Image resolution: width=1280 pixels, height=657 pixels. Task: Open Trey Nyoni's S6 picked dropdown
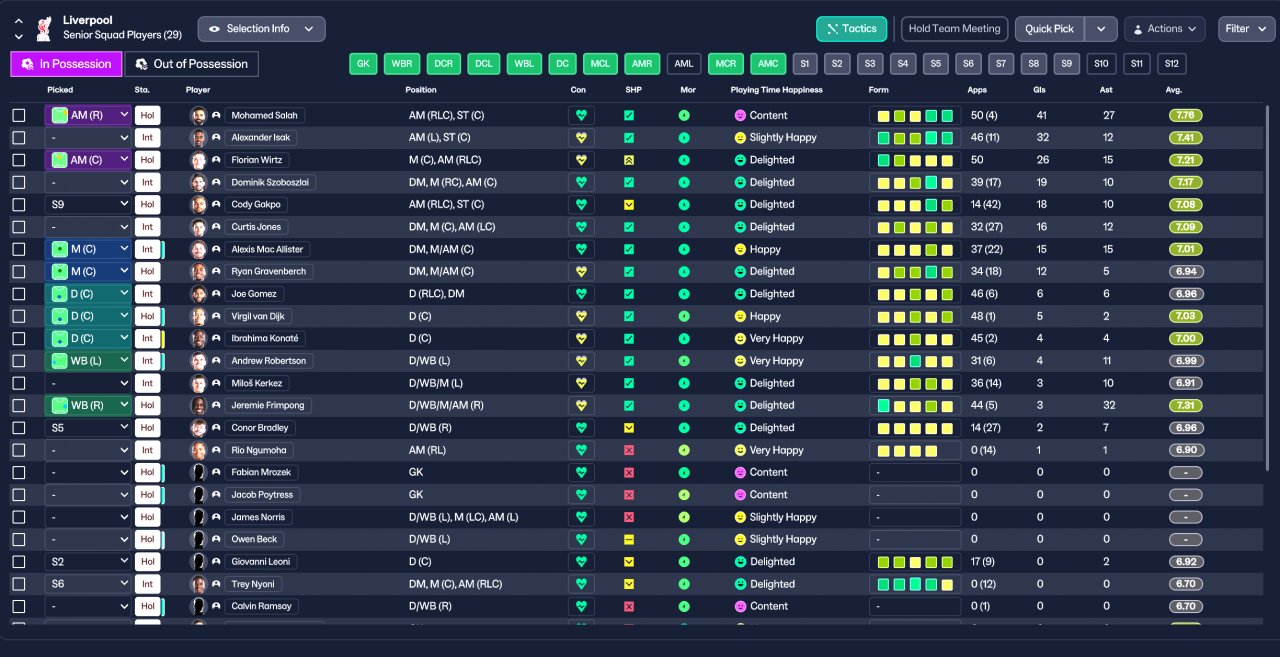(89, 584)
